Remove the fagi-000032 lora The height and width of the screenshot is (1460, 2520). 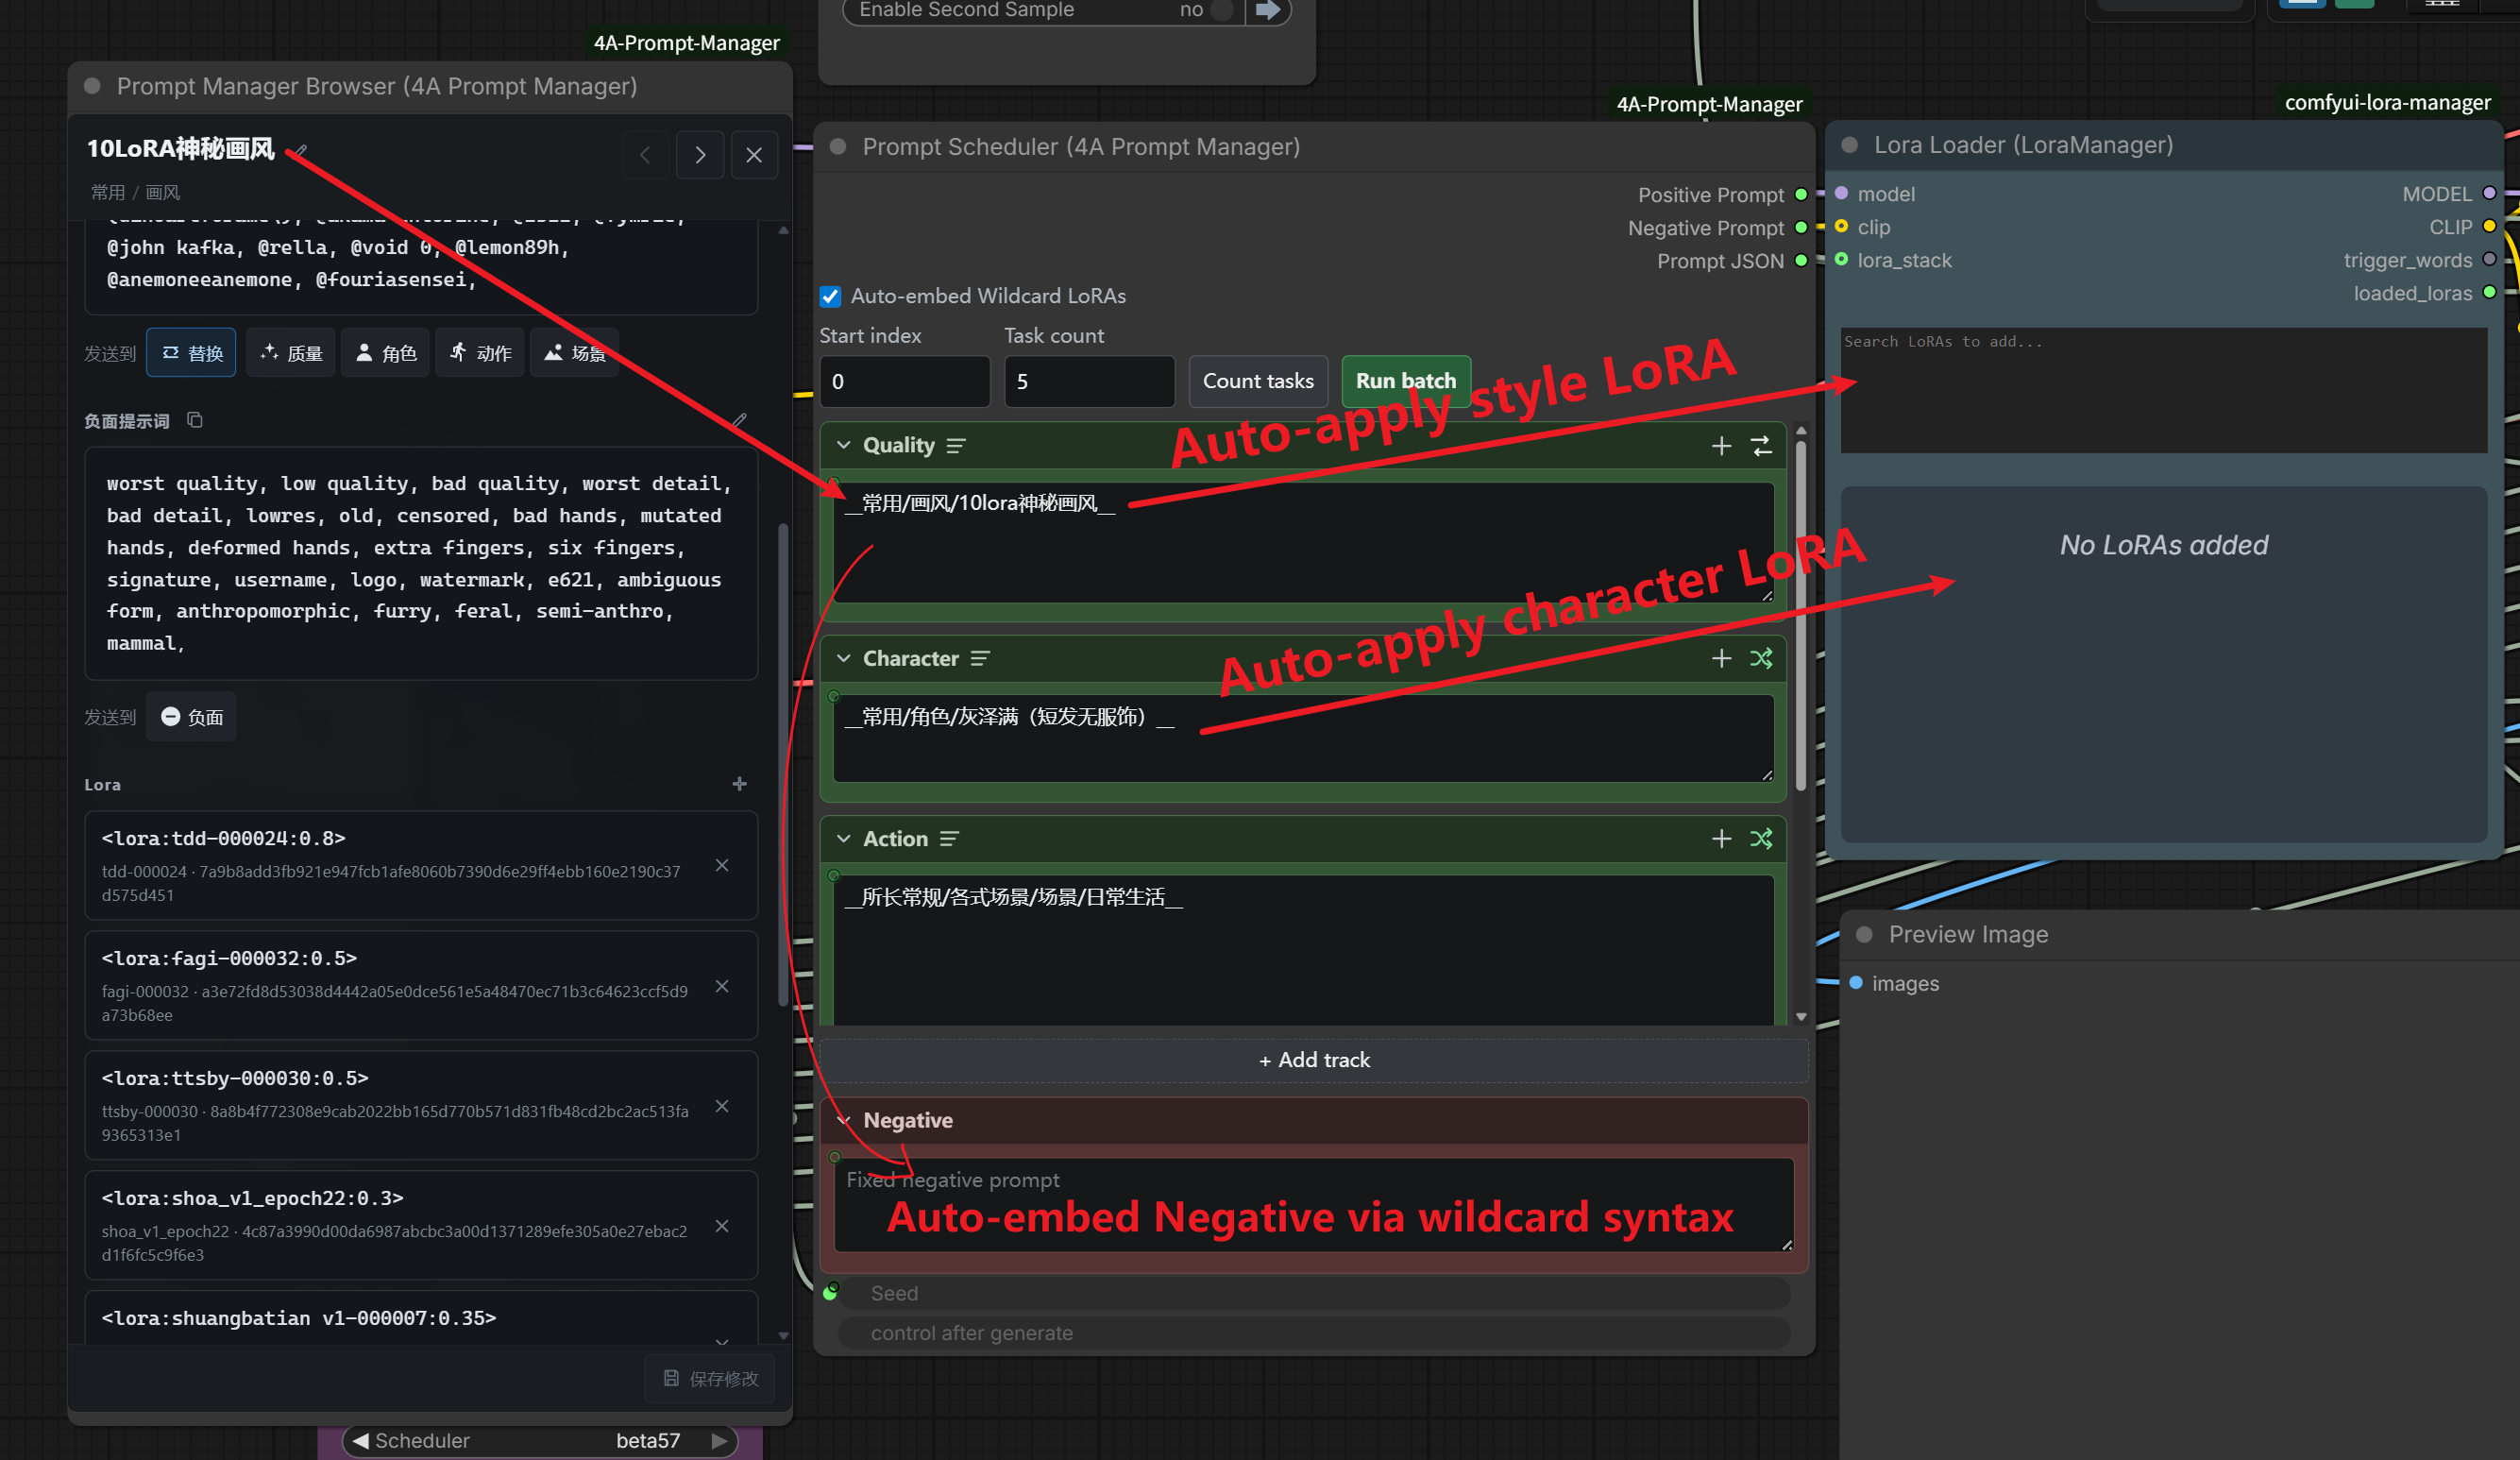722,986
